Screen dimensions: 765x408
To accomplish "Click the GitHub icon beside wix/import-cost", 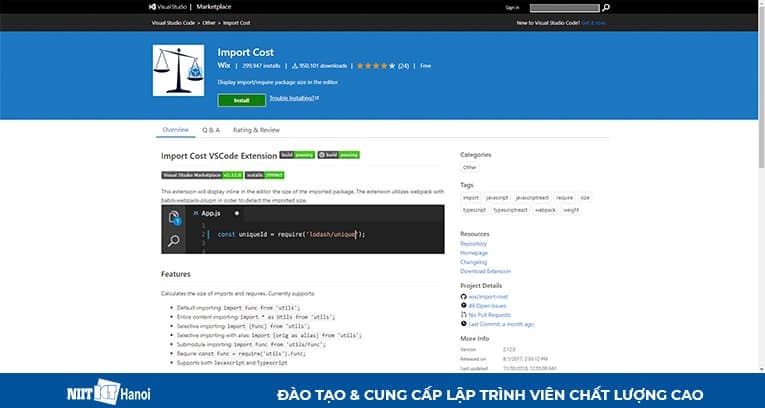I will point(463,297).
